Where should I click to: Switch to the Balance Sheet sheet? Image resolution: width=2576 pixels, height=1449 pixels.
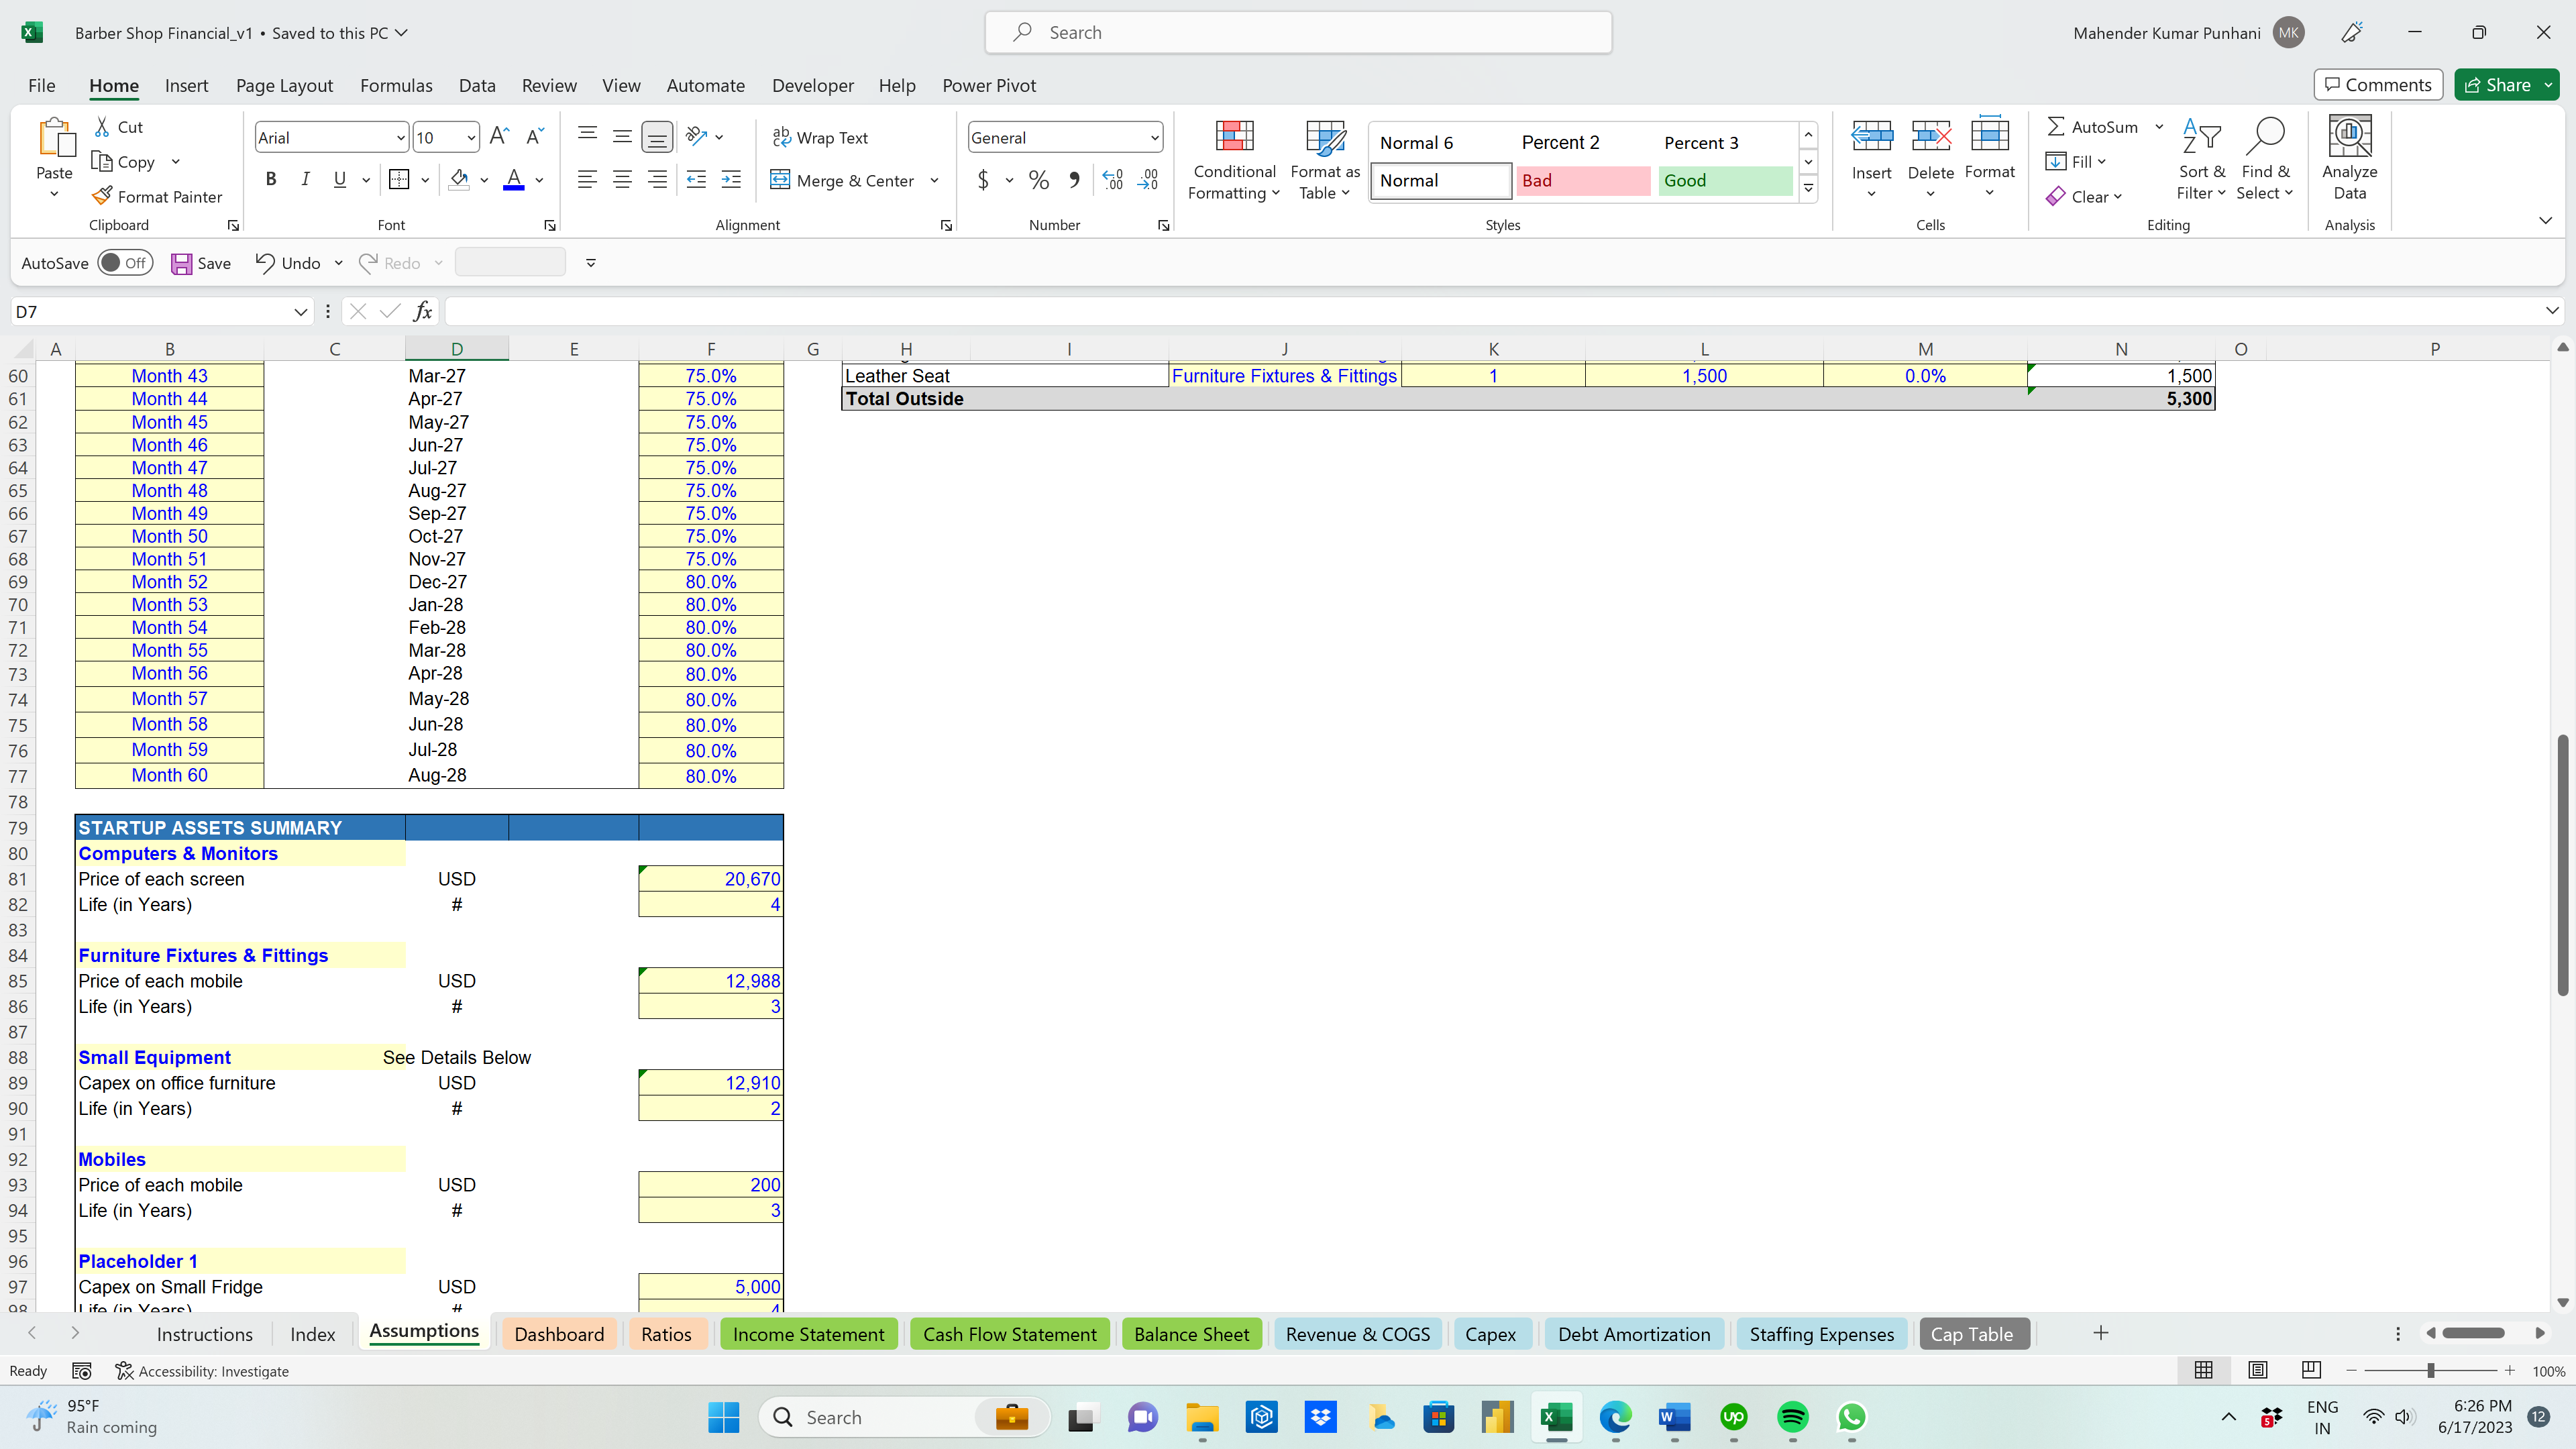click(1191, 1334)
